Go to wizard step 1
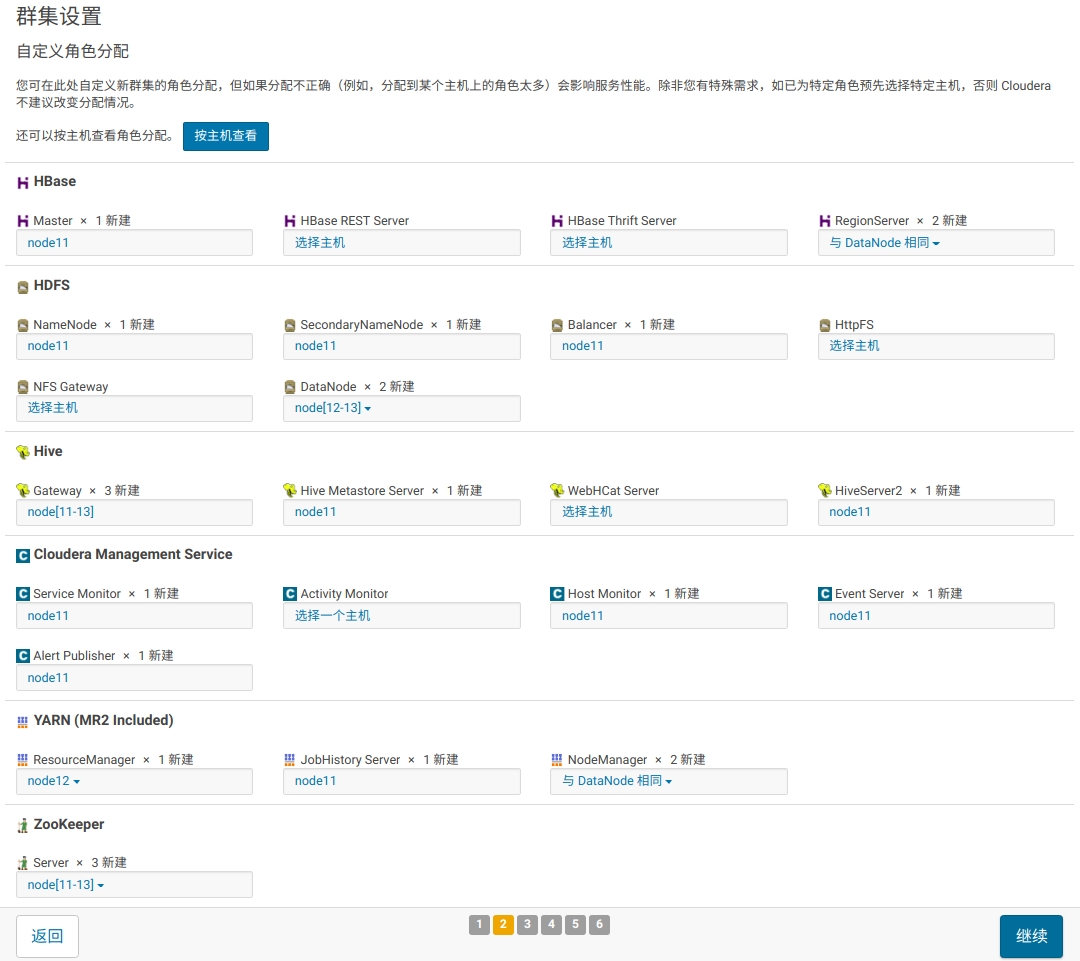1080x961 pixels. click(479, 924)
